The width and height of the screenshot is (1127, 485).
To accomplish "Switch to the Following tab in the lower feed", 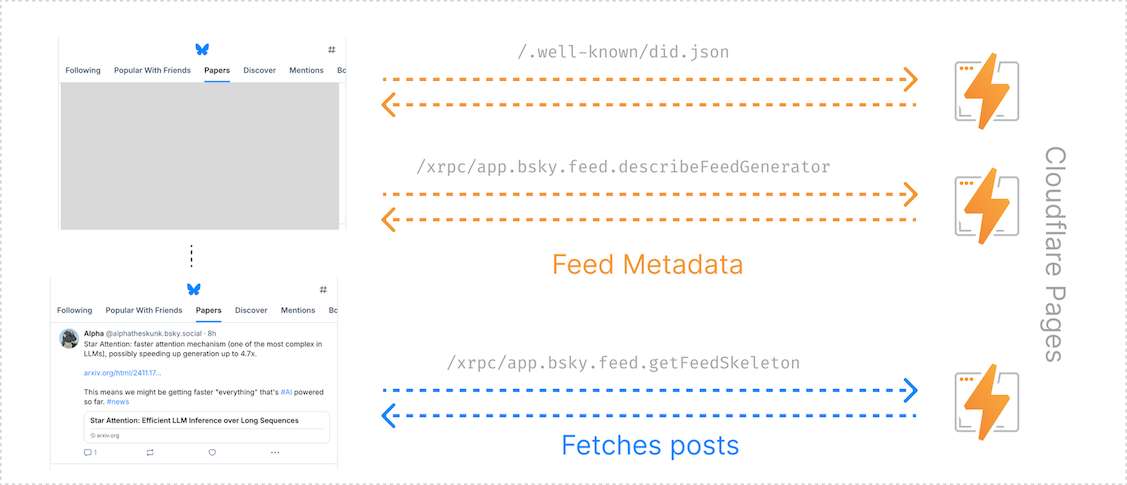I will (75, 311).
